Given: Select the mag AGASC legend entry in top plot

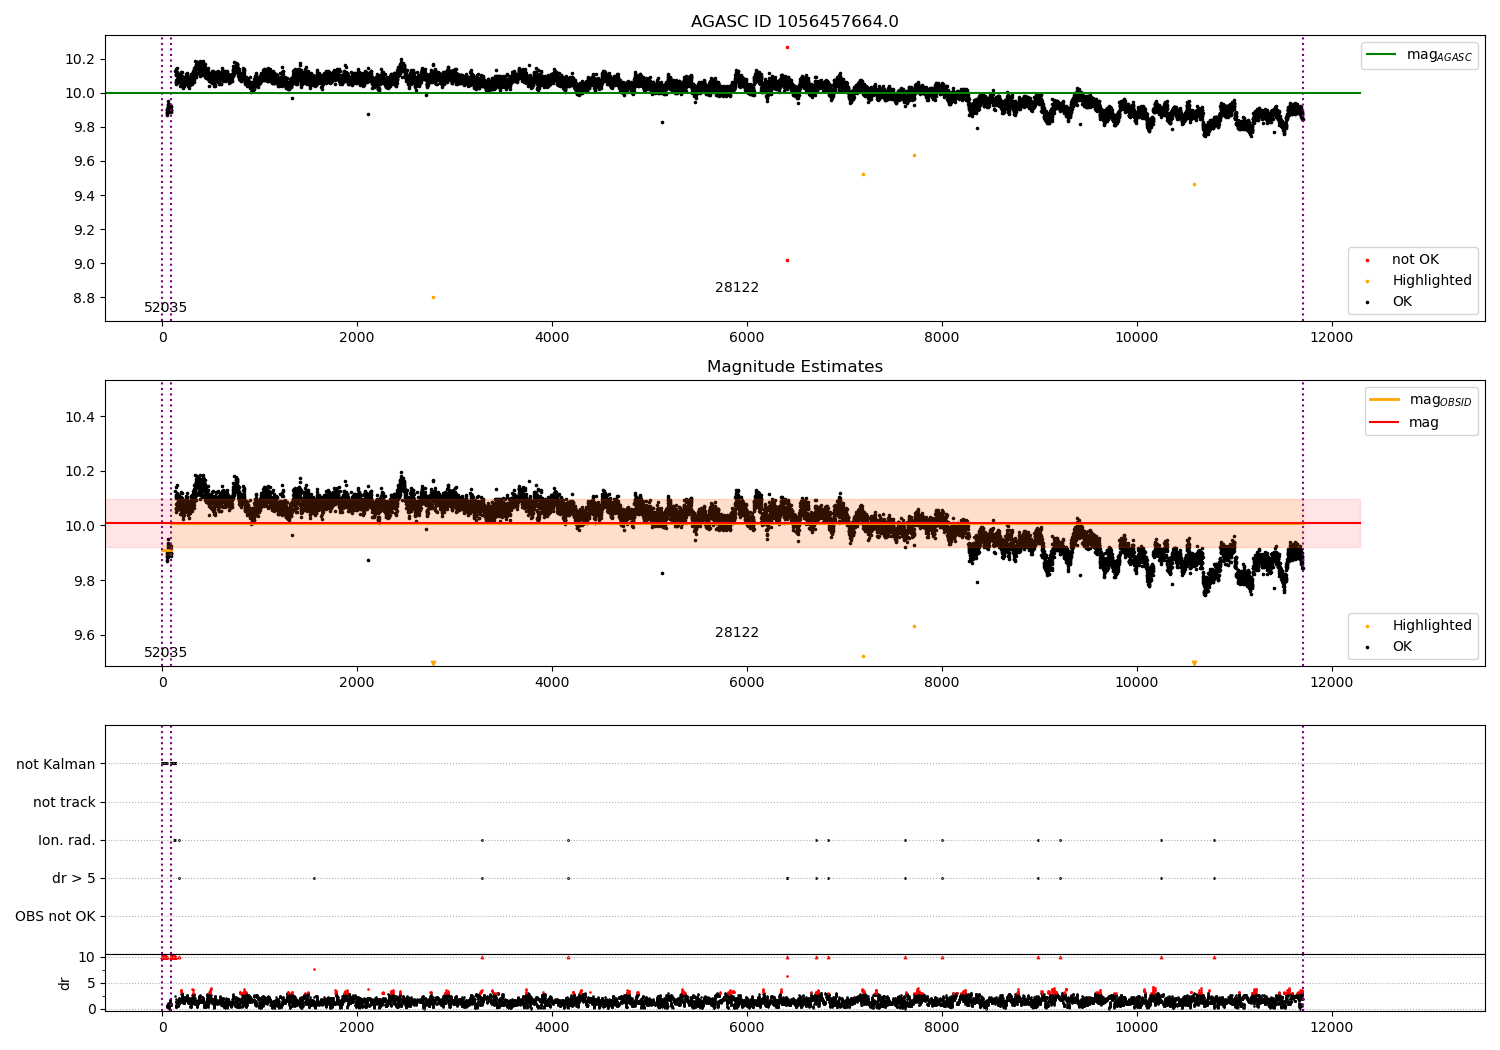Looking at the screenshot, I should 1420,55.
